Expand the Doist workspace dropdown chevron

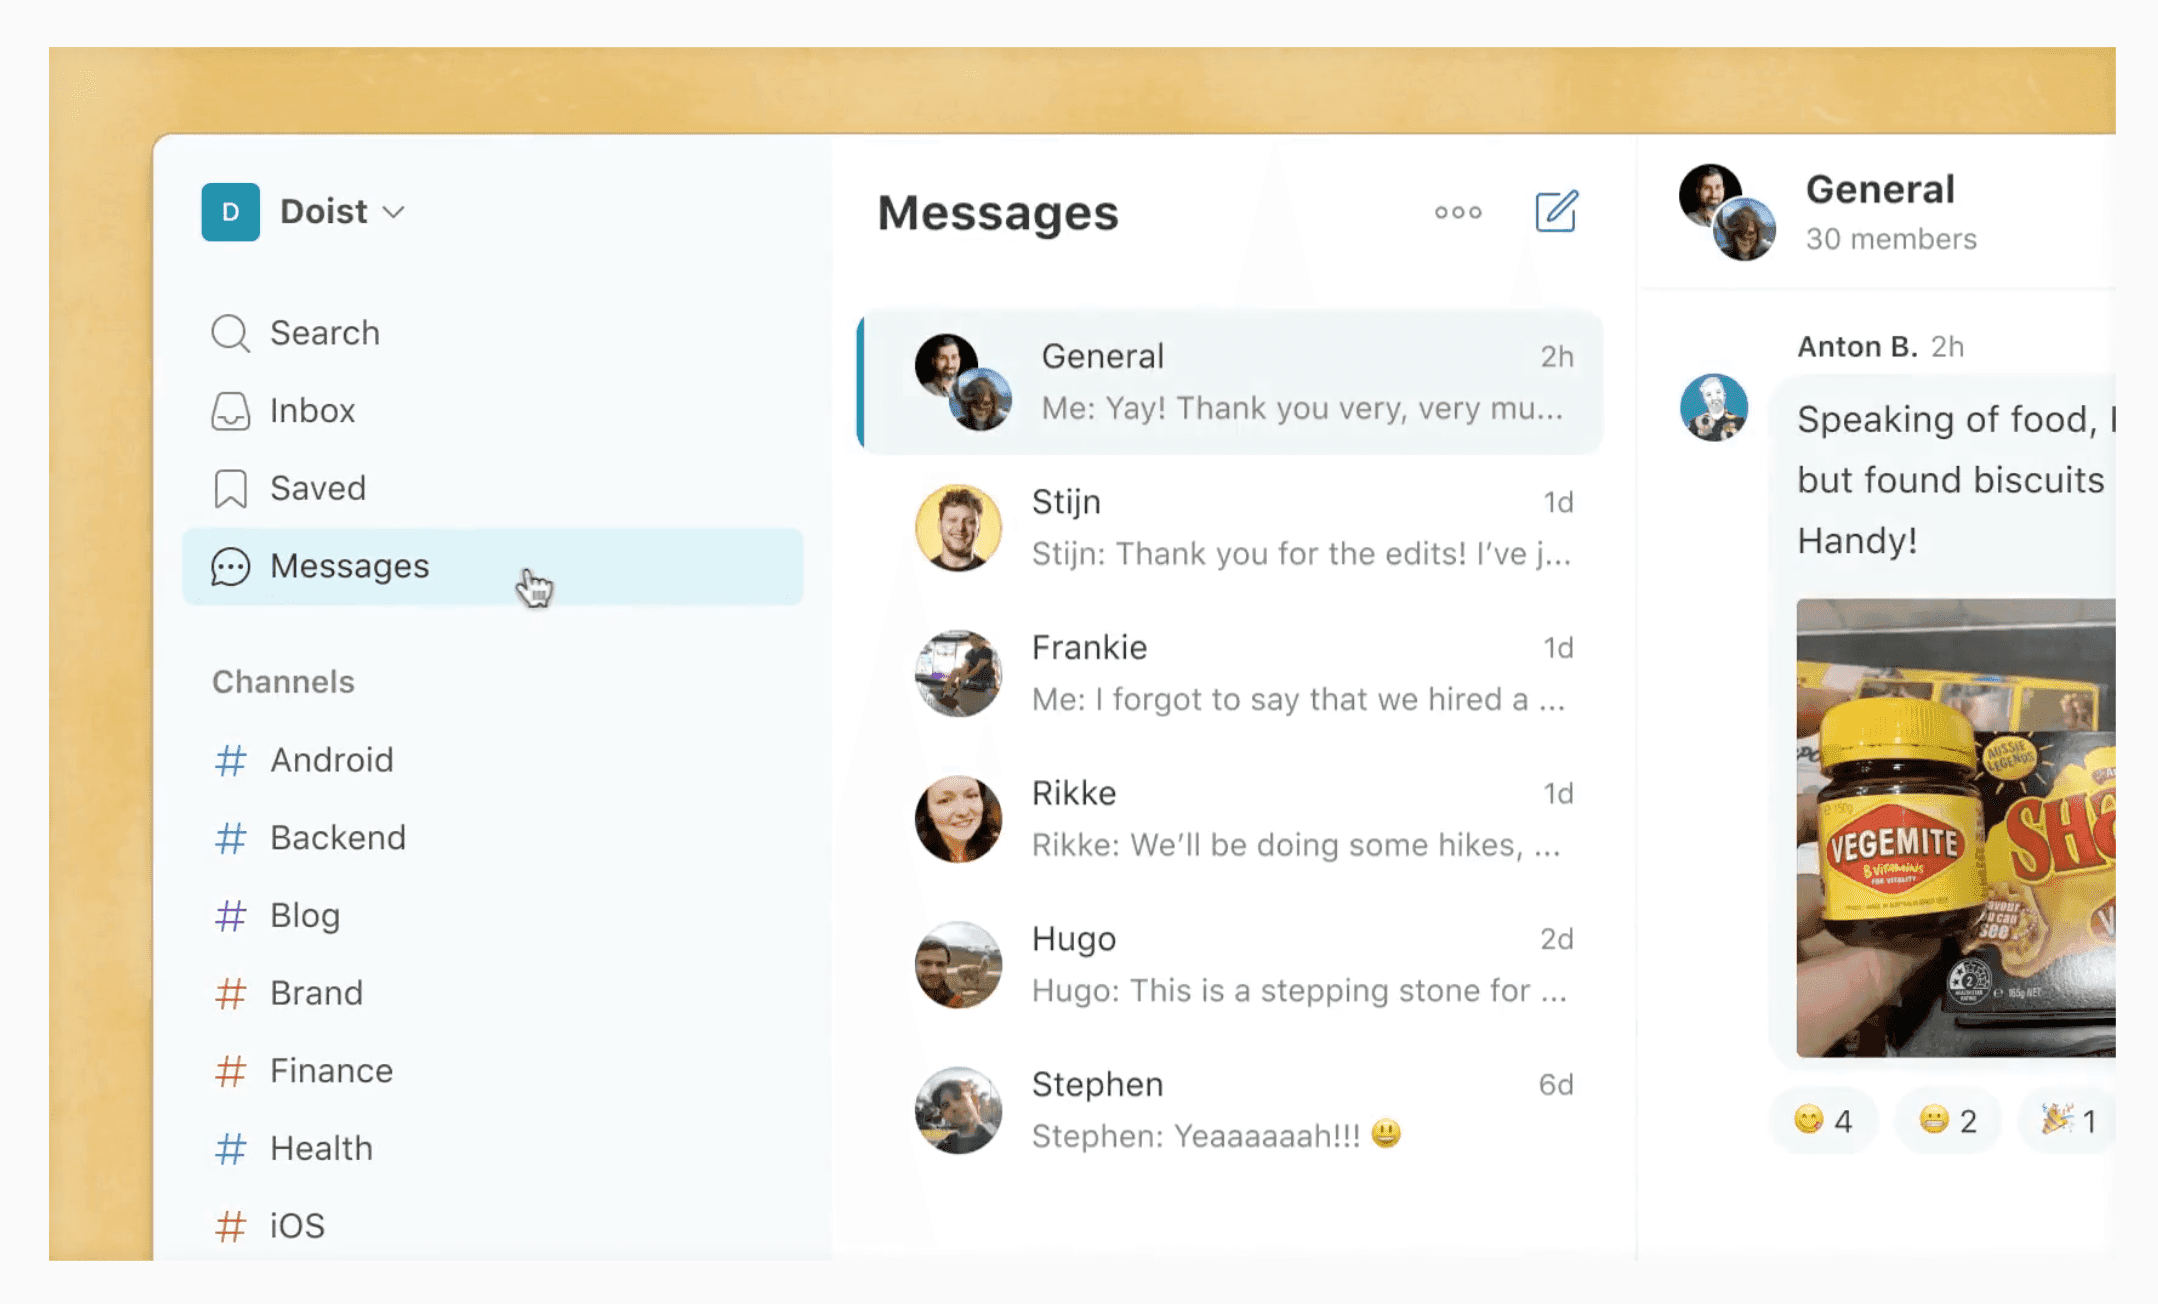pyautogui.click(x=394, y=212)
